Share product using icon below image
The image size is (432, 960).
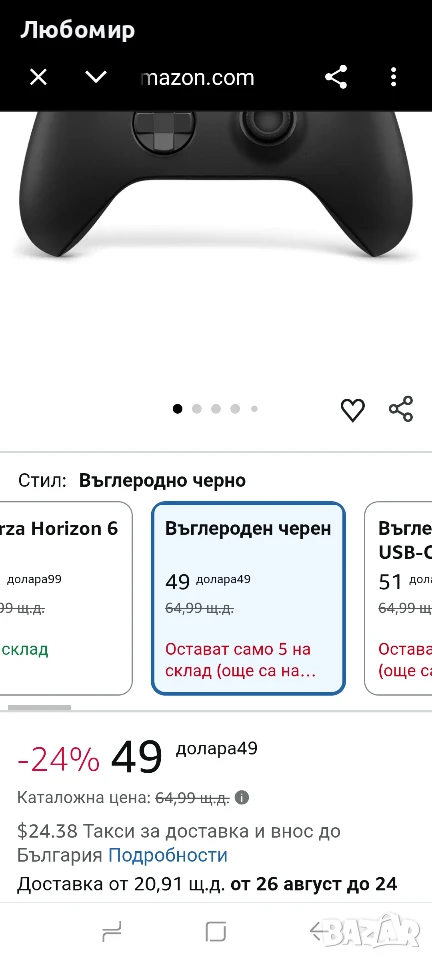pos(401,409)
